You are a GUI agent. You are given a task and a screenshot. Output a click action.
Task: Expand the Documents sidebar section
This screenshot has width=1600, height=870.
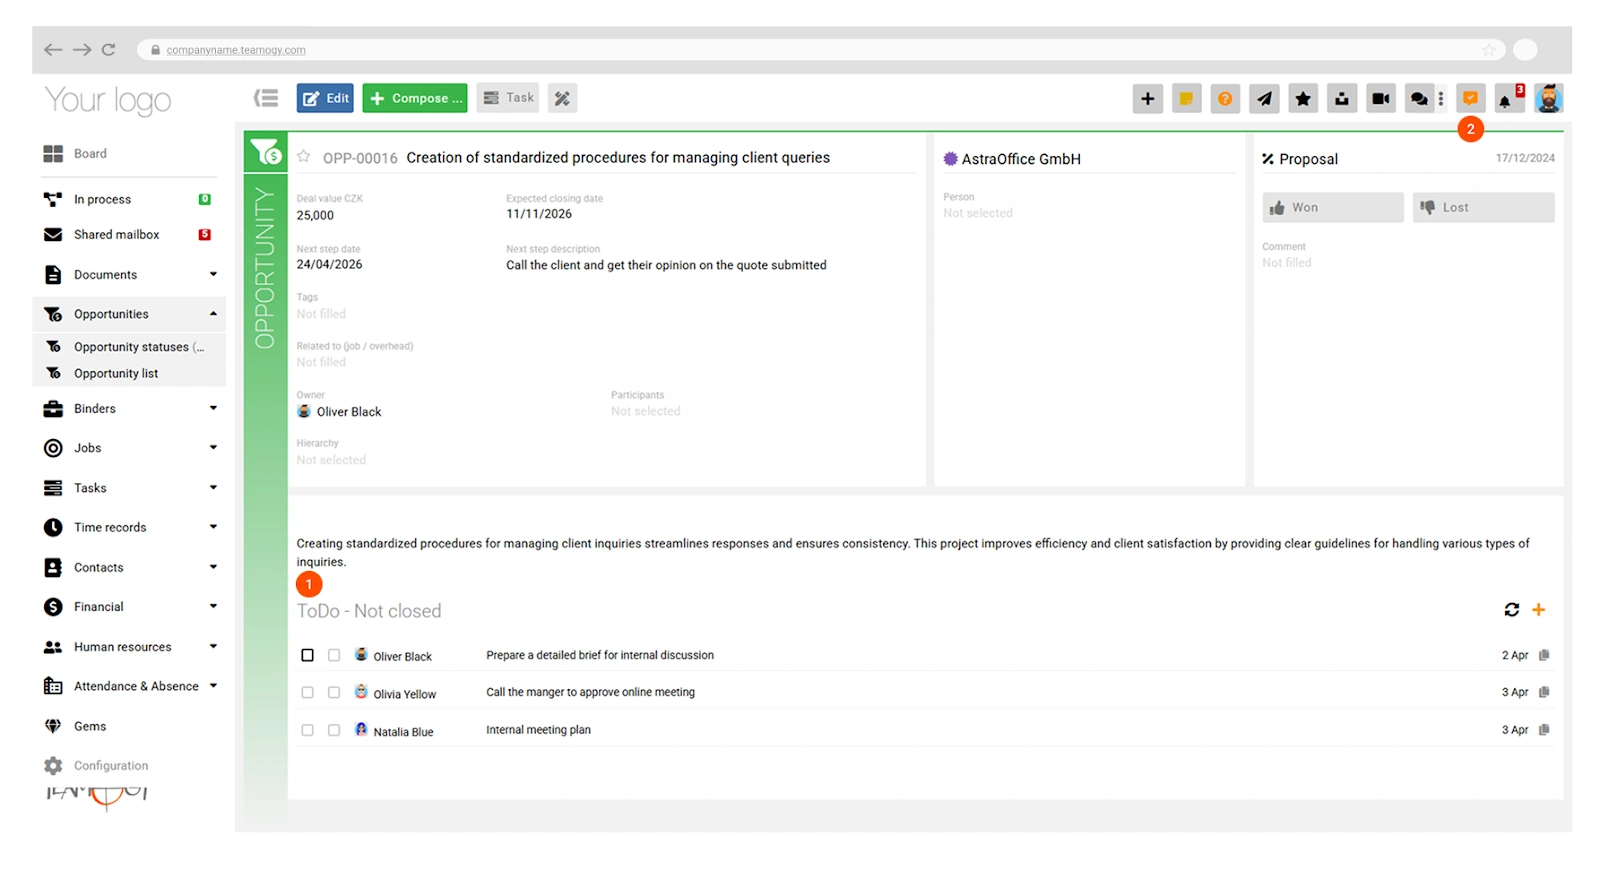click(213, 274)
